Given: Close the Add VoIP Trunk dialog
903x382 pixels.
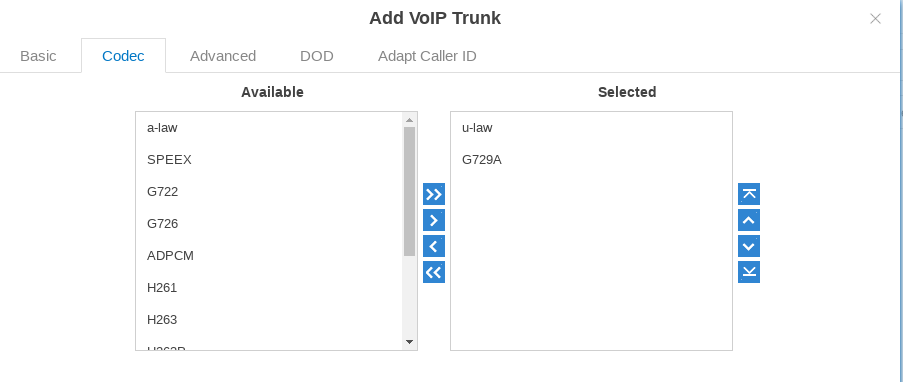Looking at the screenshot, I should (x=875, y=18).
